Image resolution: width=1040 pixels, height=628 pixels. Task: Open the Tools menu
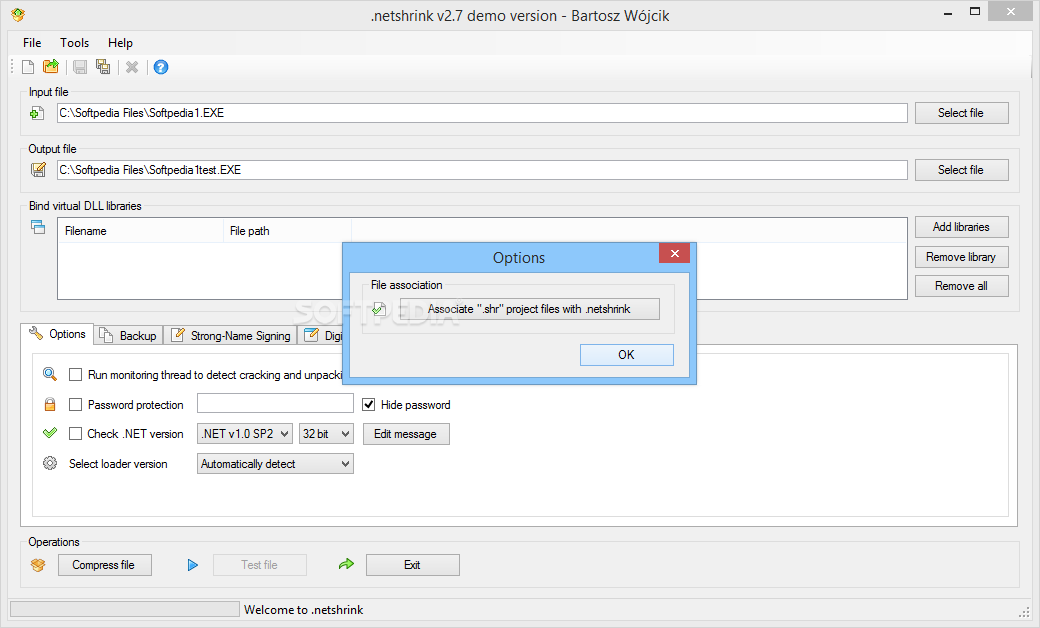pyautogui.click(x=74, y=42)
